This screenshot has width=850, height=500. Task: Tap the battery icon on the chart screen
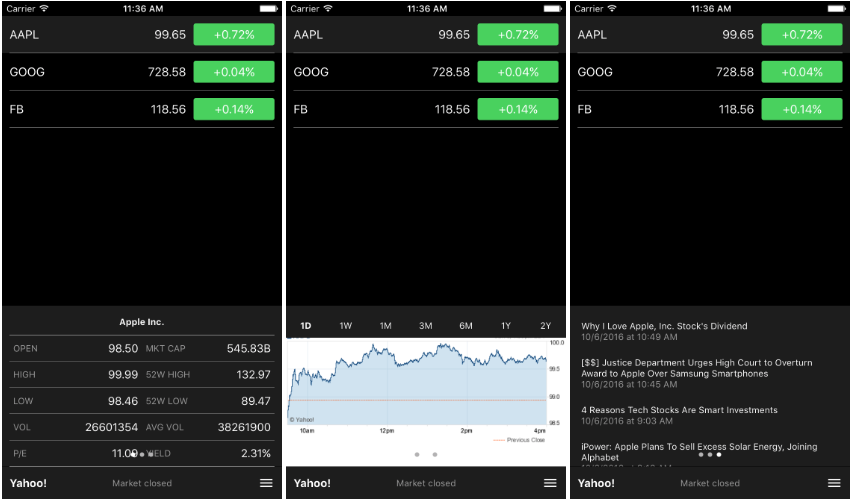coord(552,9)
